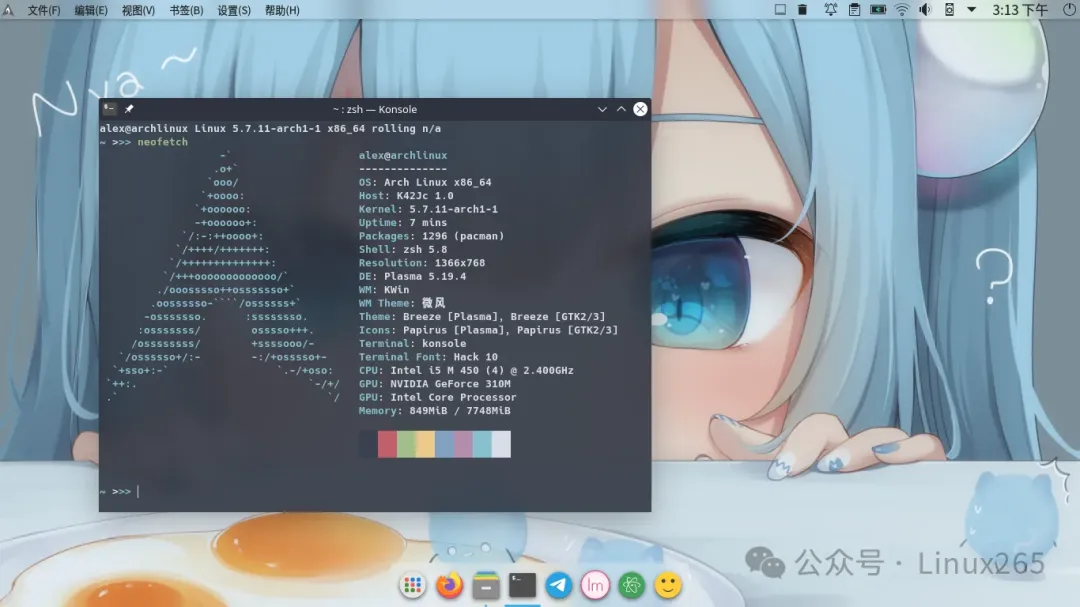
Task: Minimize the Konsole window with down chevron
Action: 602,109
